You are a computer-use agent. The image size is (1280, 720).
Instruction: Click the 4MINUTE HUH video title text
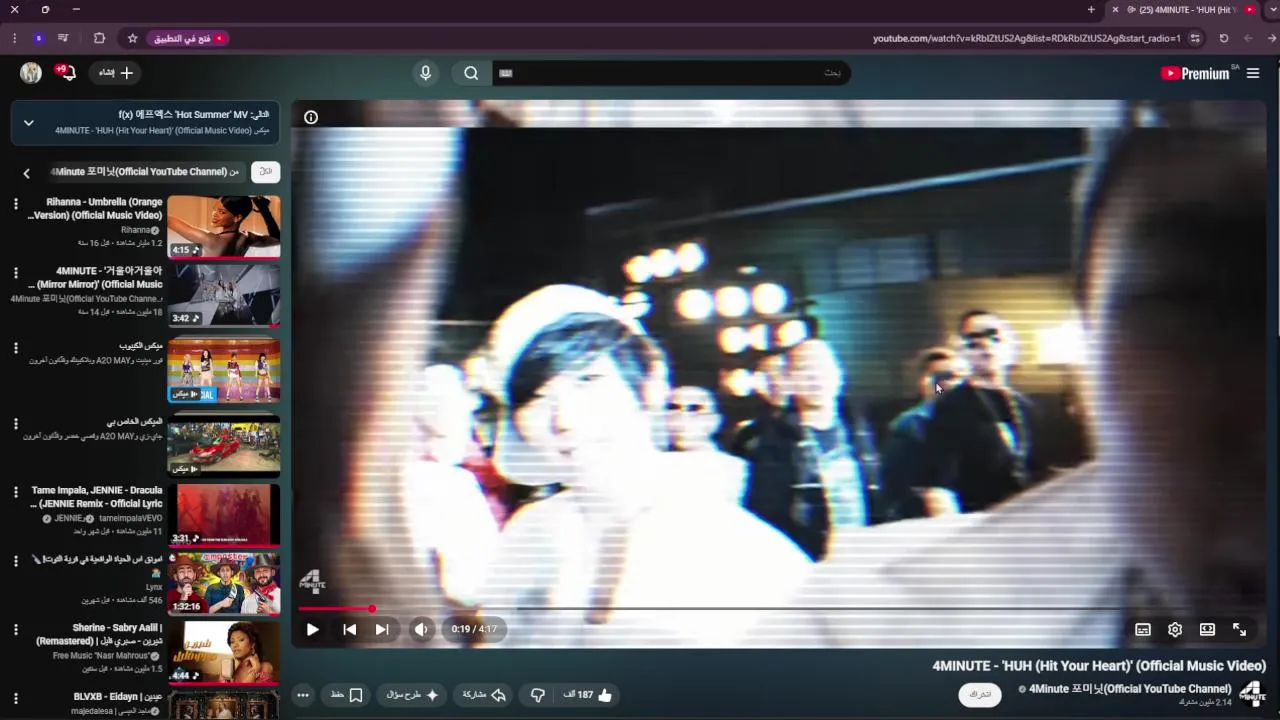point(1099,666)
